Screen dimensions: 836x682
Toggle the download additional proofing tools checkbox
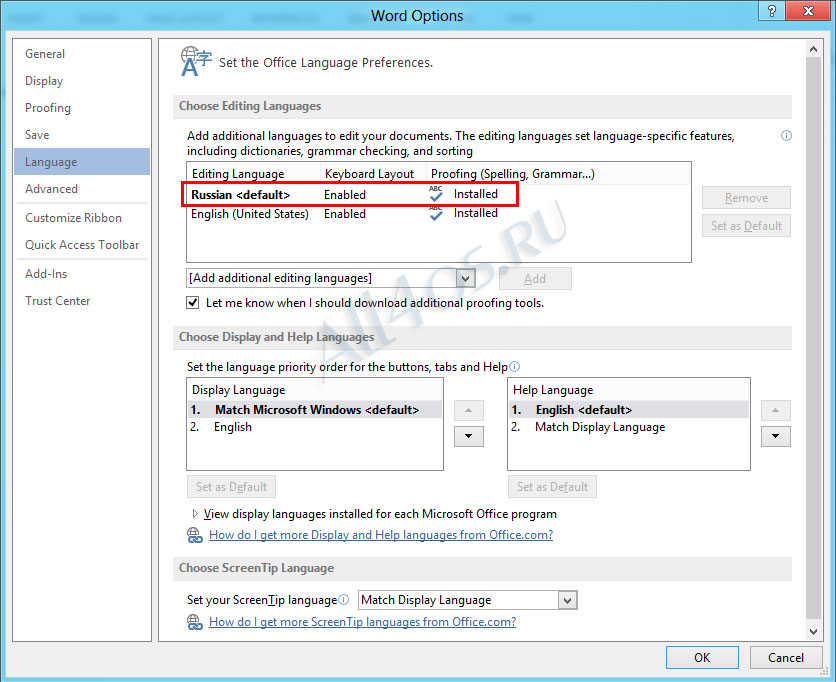(192, 303)
